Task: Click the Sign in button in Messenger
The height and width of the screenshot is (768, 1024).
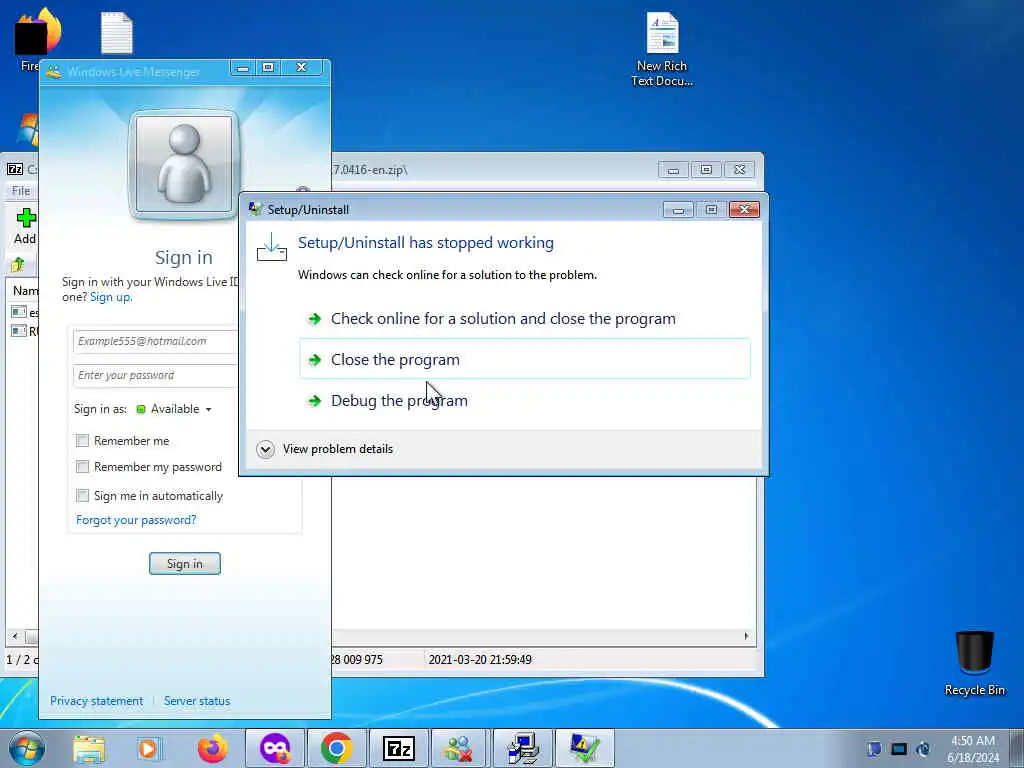Action: click(x=185, y=564)
